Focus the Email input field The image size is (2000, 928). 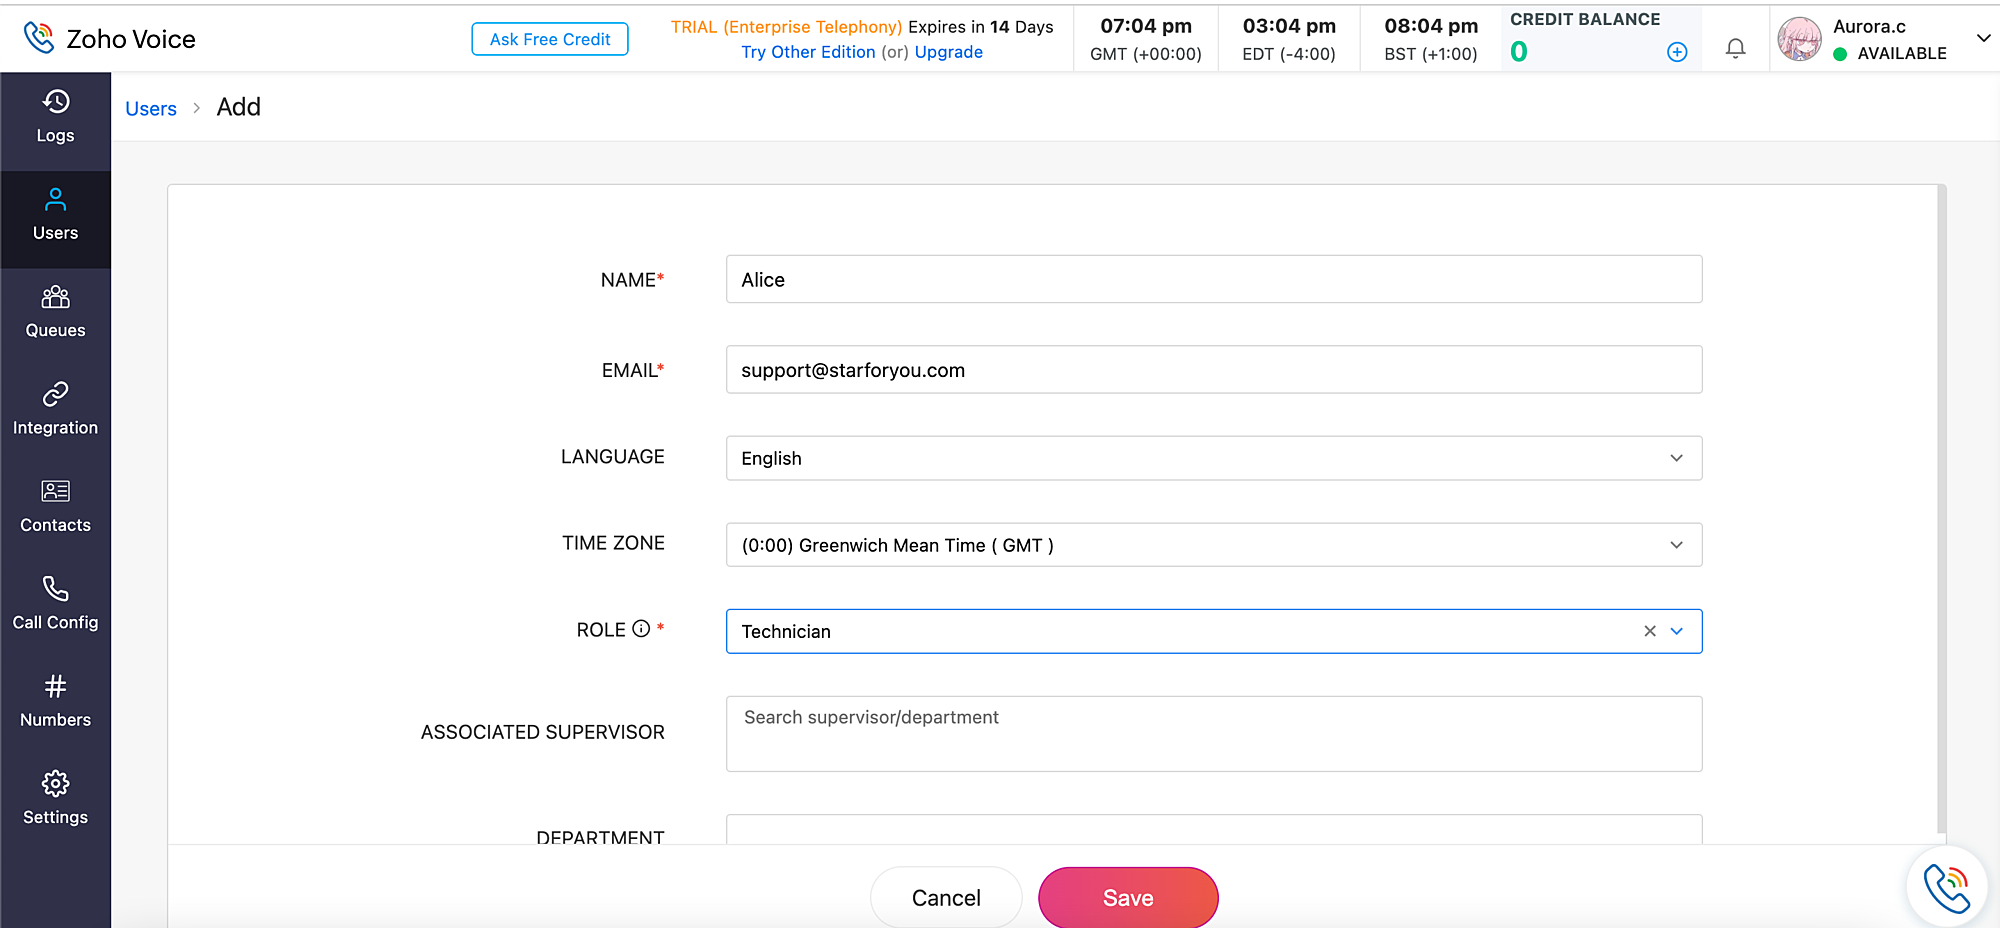coord(1214,370)
